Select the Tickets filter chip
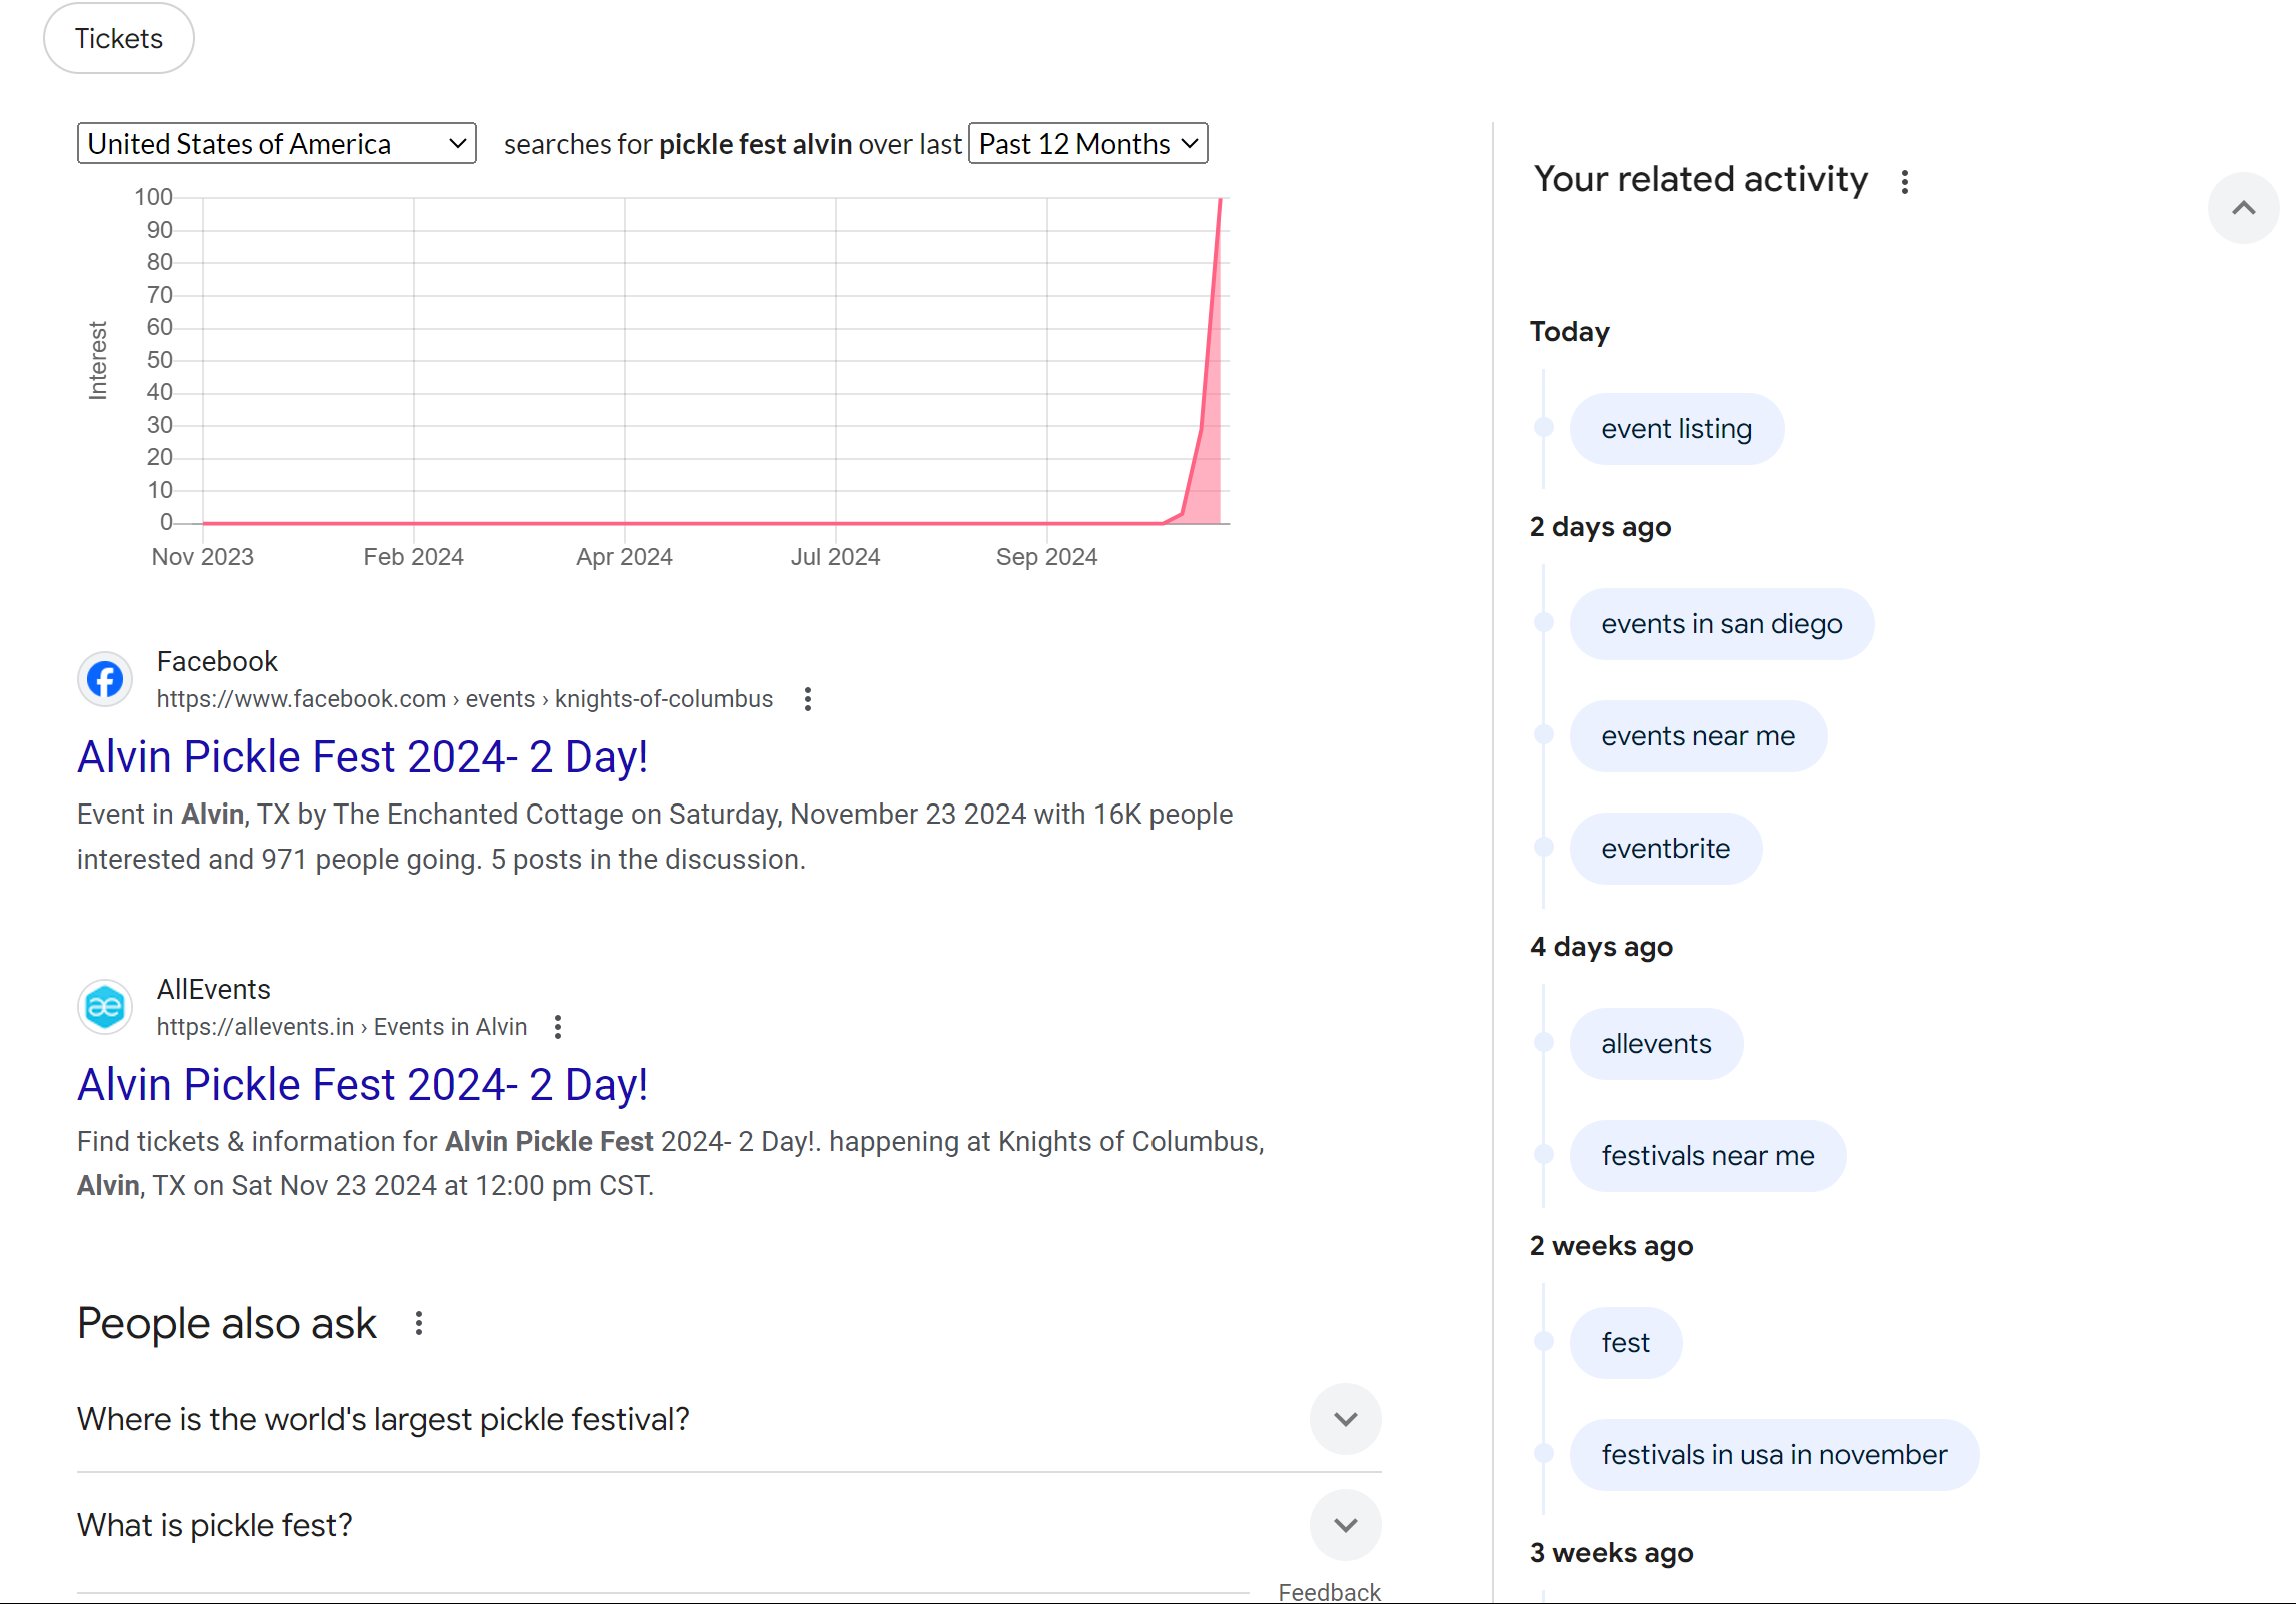Screen dimensions: 2296x1604 point(118,38)
